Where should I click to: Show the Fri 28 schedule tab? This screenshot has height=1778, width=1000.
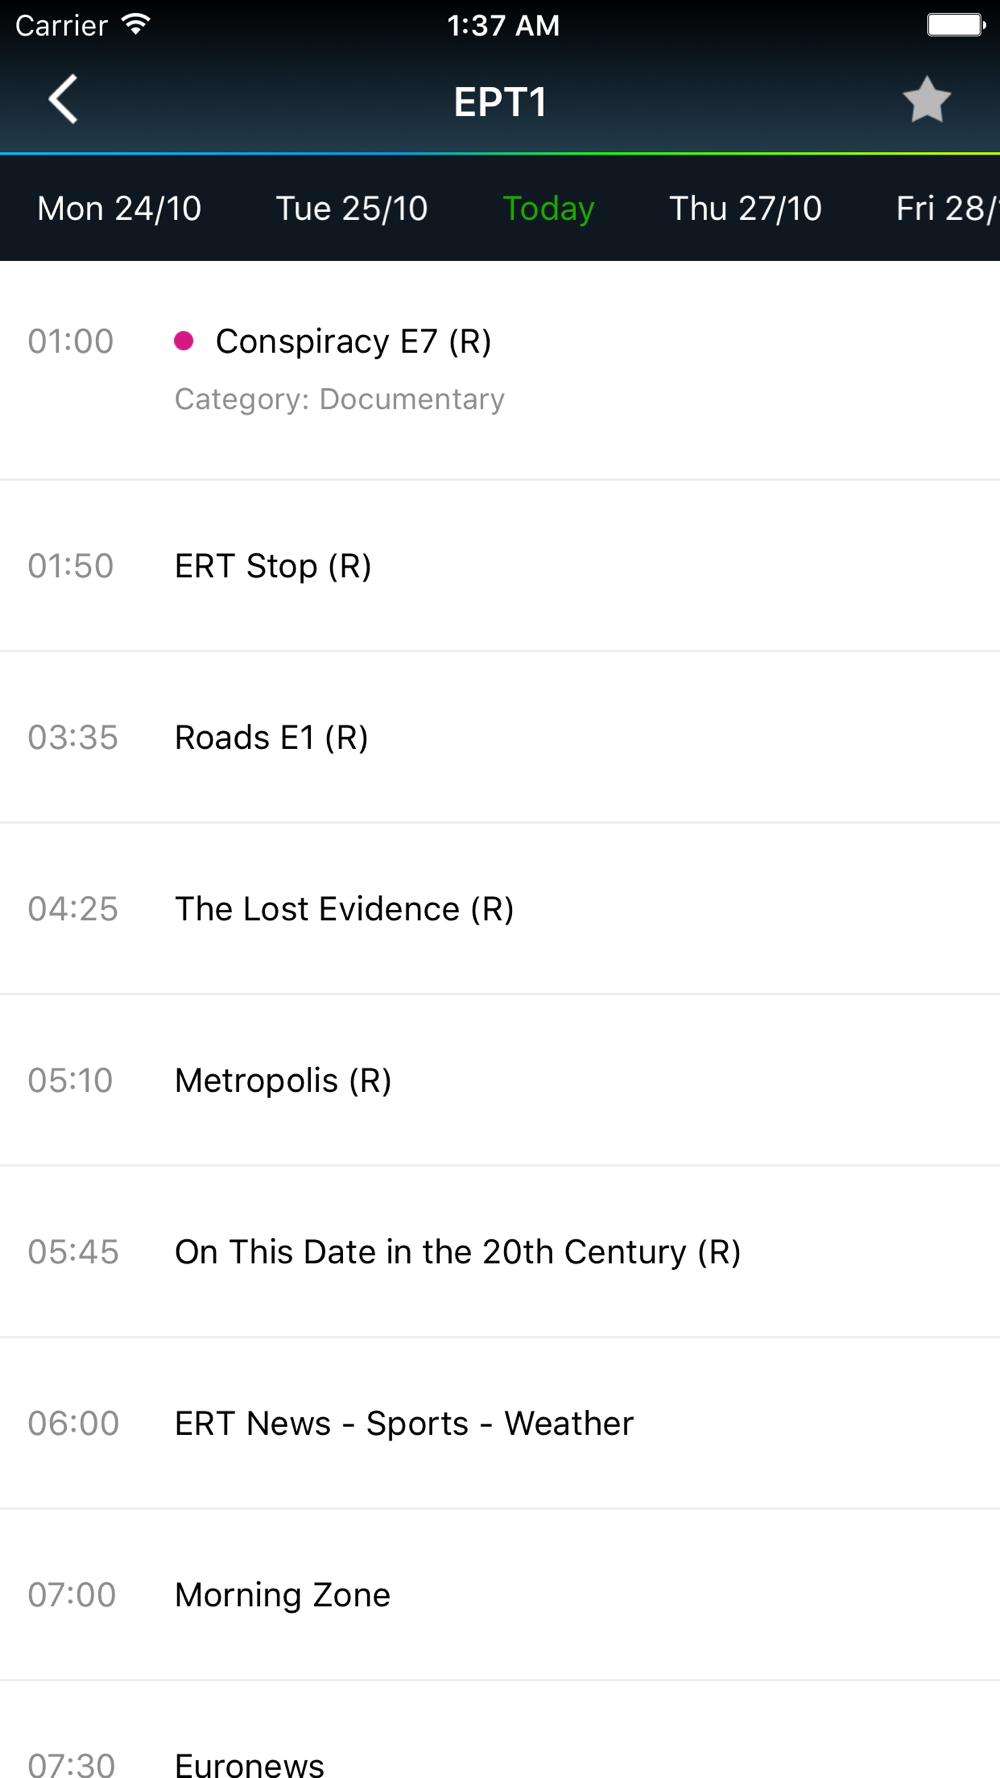[945, 208]
